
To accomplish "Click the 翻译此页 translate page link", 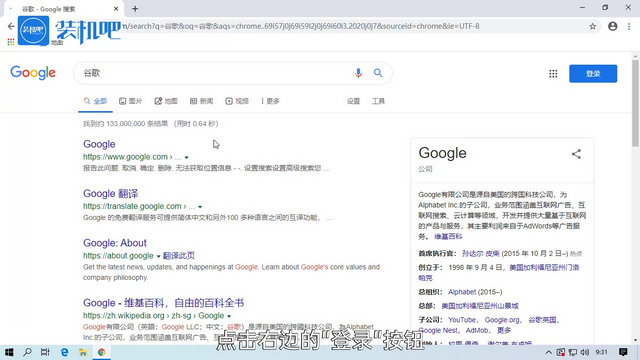I will click(x=179, y=256).
